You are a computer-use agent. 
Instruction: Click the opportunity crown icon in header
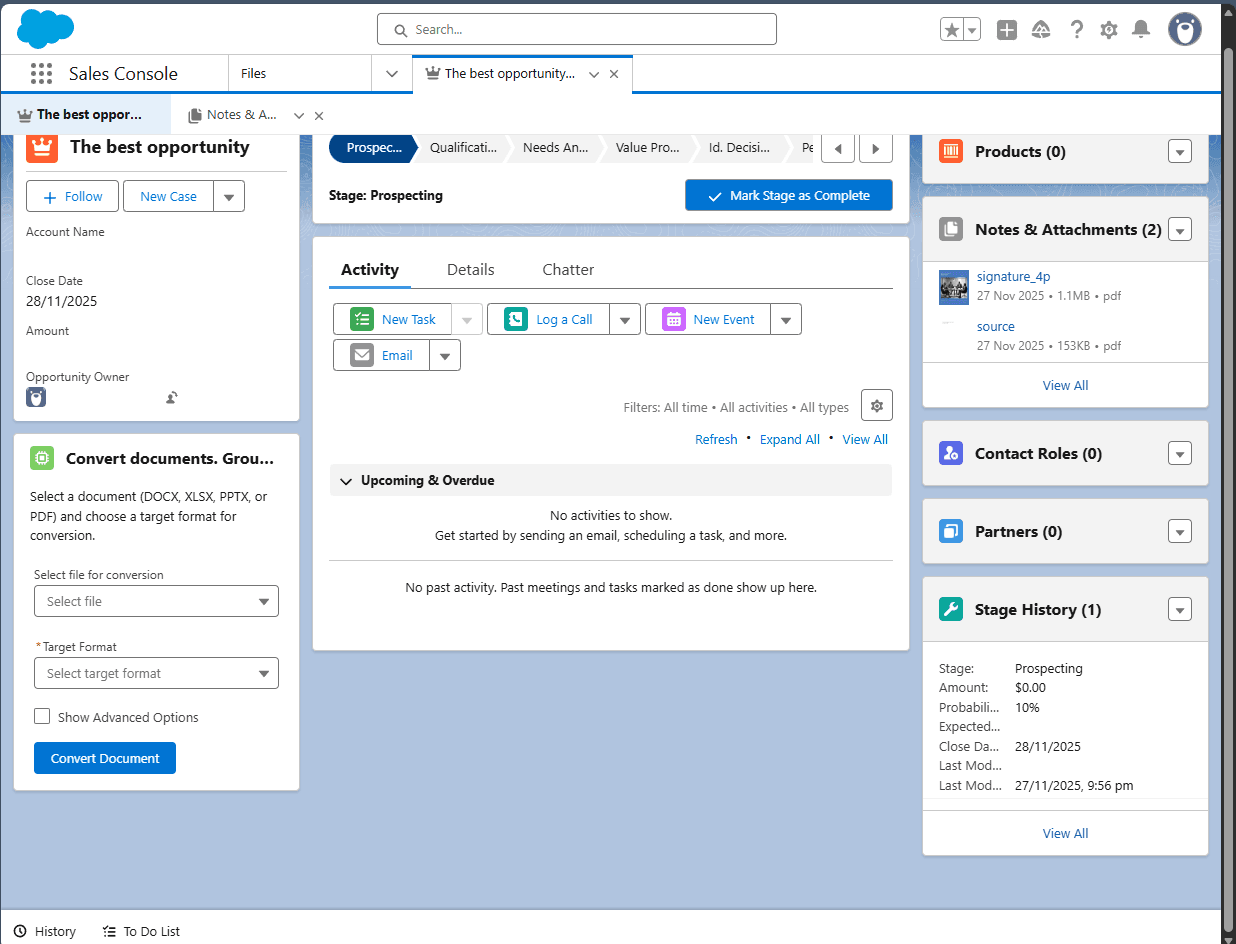pyautogui.click(x=42, y=147)
